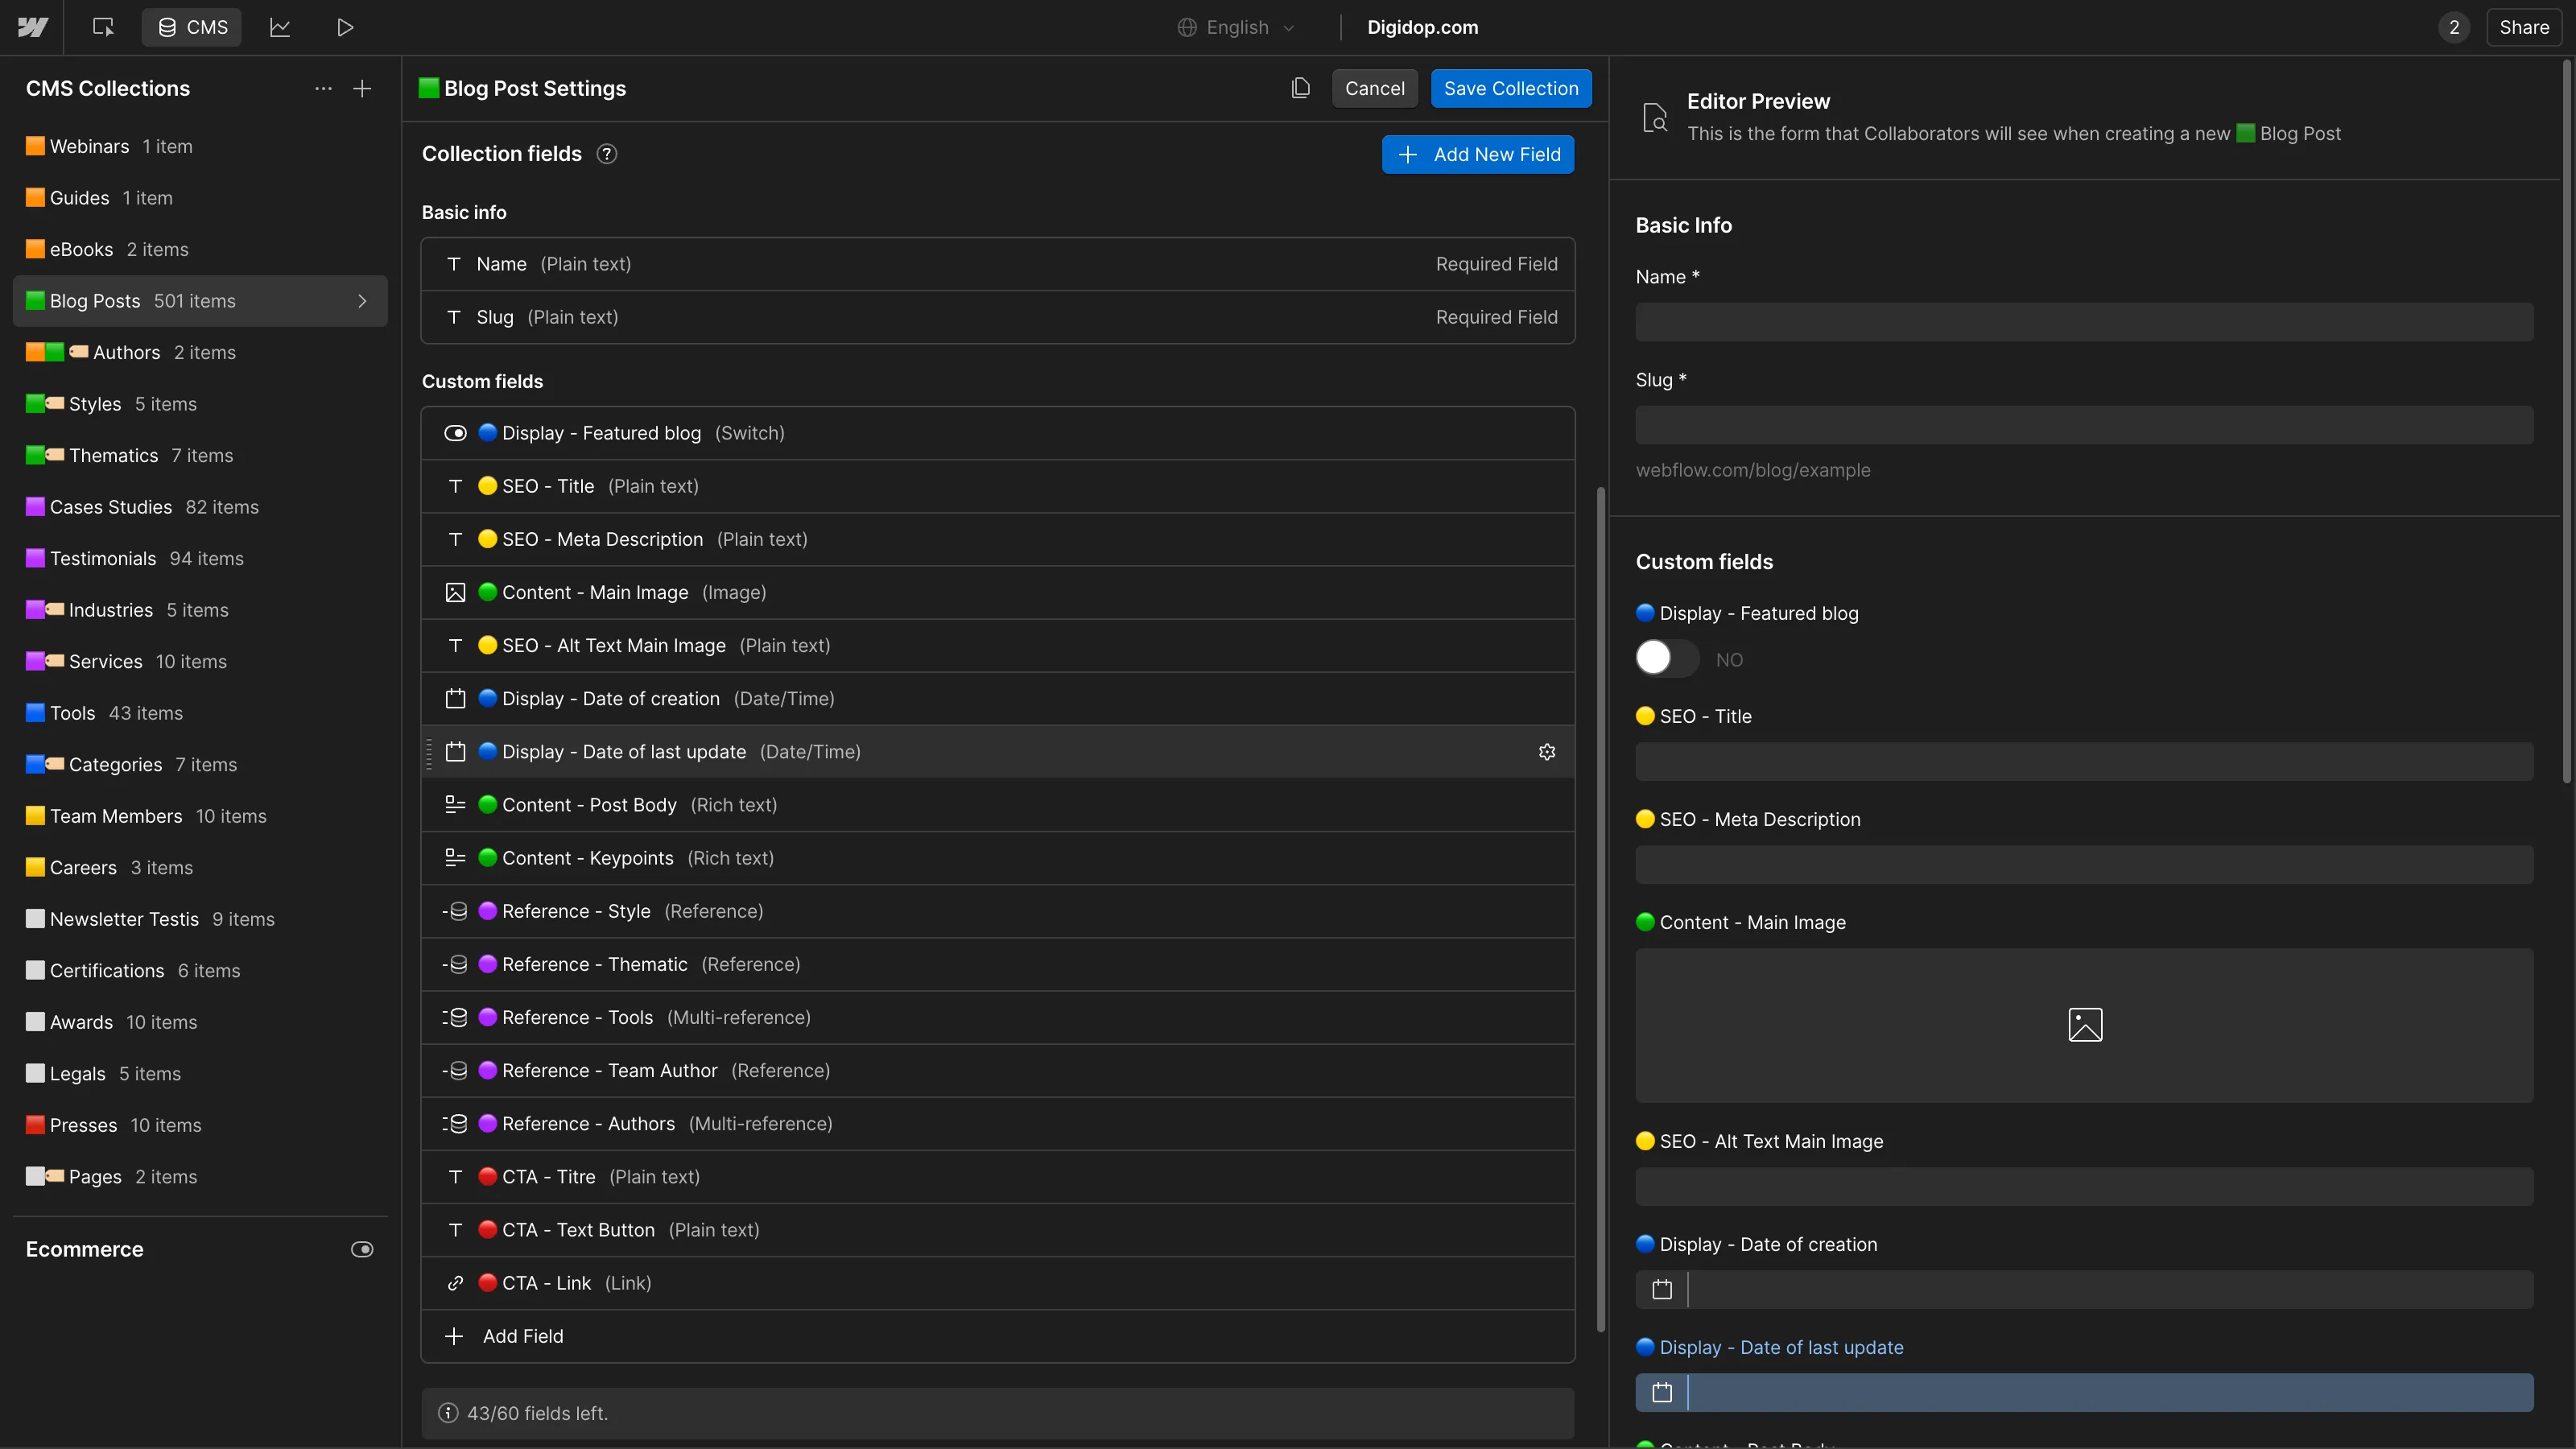Click SEO - Alt Text Main Image preview input
2576x1449 pixels.
(x=2085, y=1187)
